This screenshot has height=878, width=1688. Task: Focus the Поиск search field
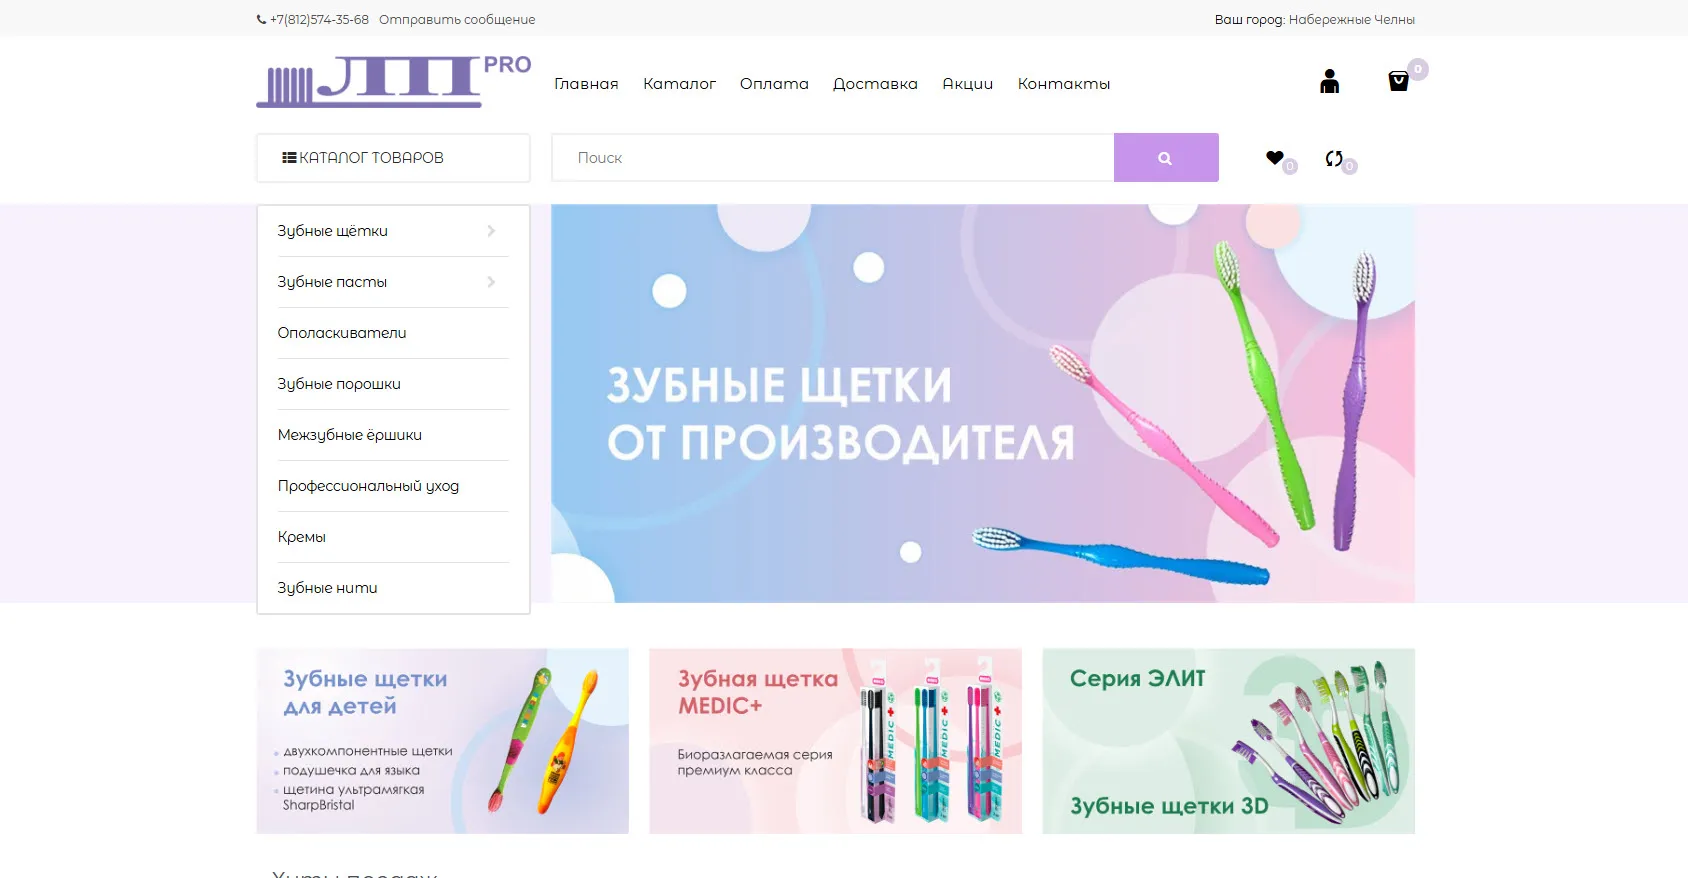[x=833, y=158]
